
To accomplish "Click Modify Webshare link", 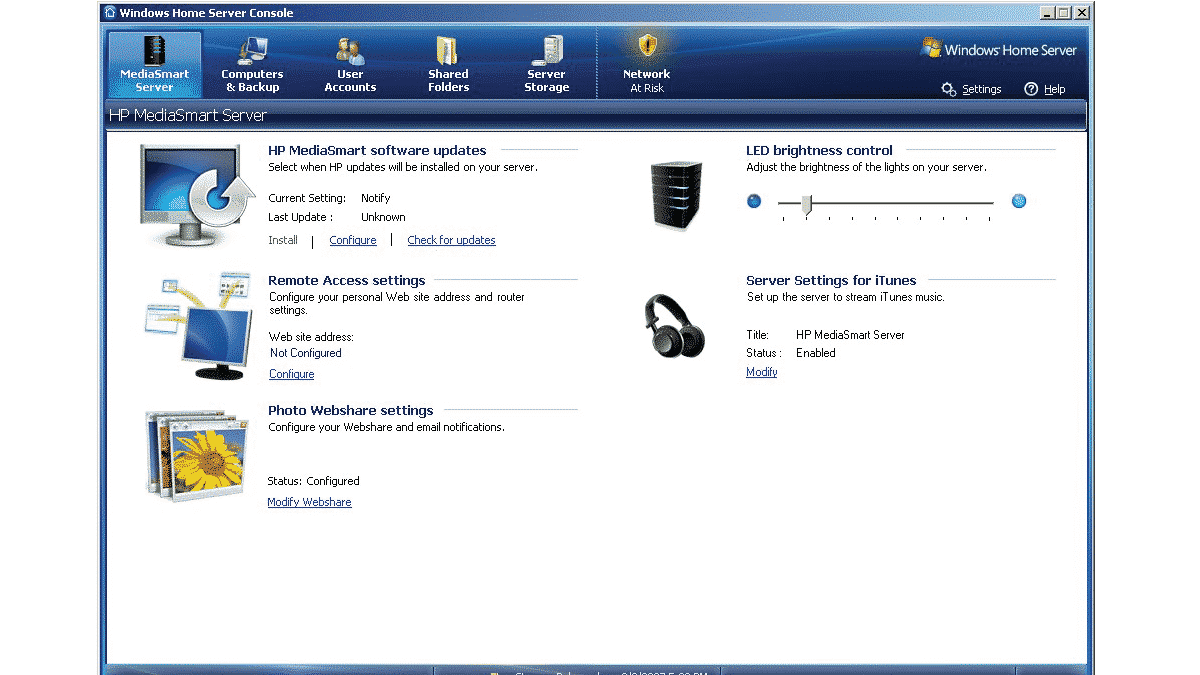I will (x=309, y=502).
